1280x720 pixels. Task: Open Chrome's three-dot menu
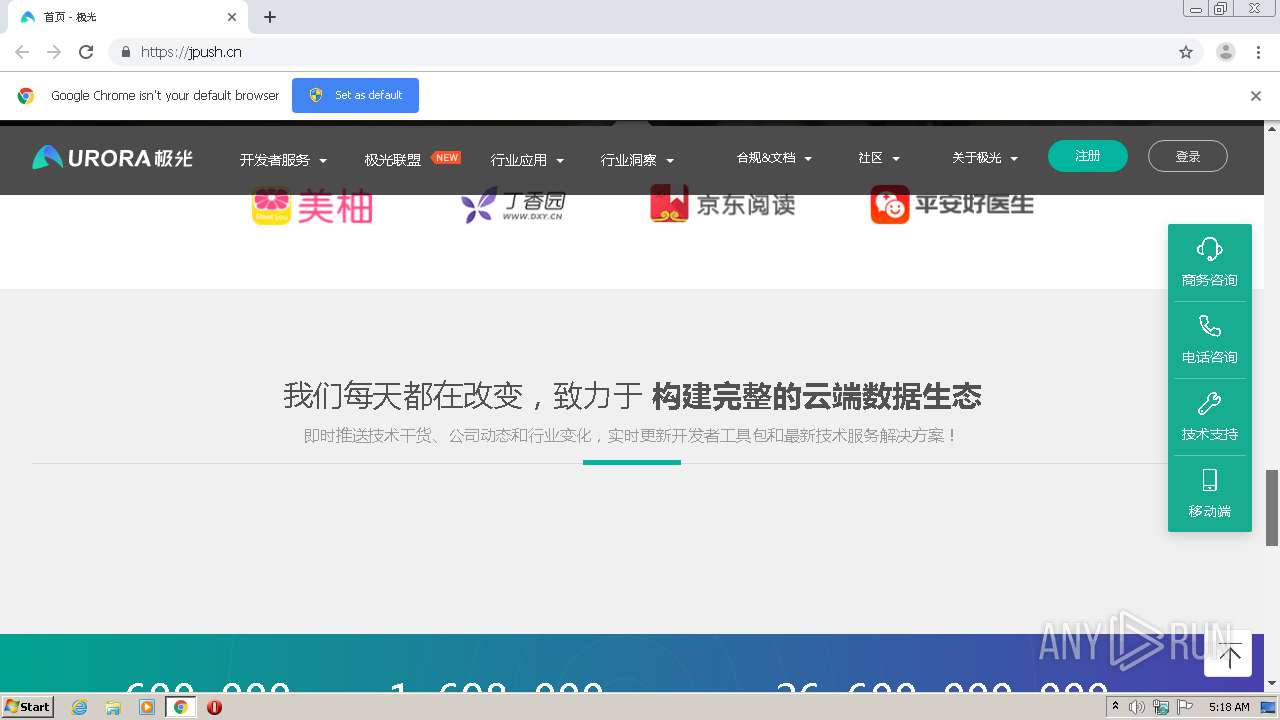click(x=1258, y=52)
